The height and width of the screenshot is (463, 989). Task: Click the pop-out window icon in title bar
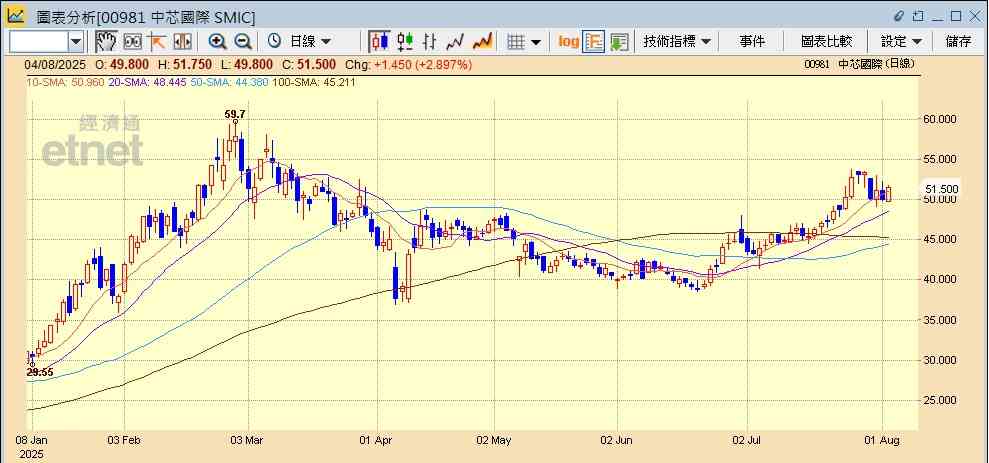(x=919, y=16)
